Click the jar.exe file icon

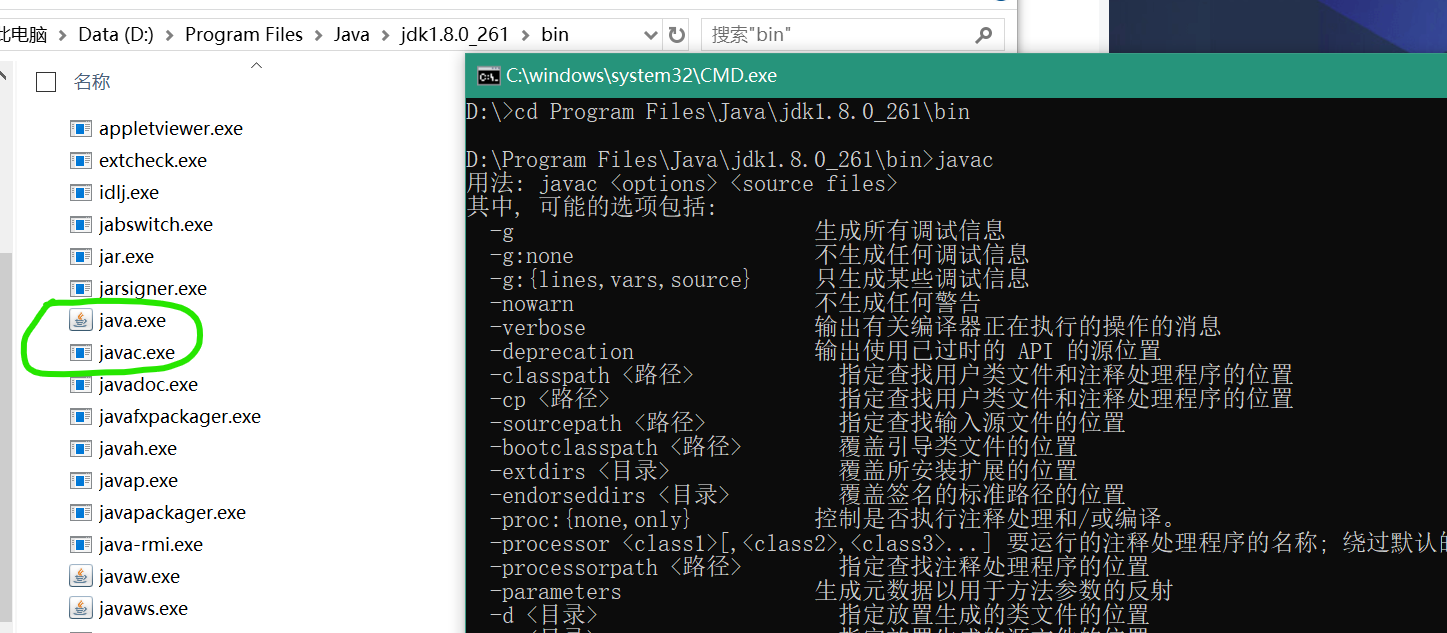click(81, 256)
